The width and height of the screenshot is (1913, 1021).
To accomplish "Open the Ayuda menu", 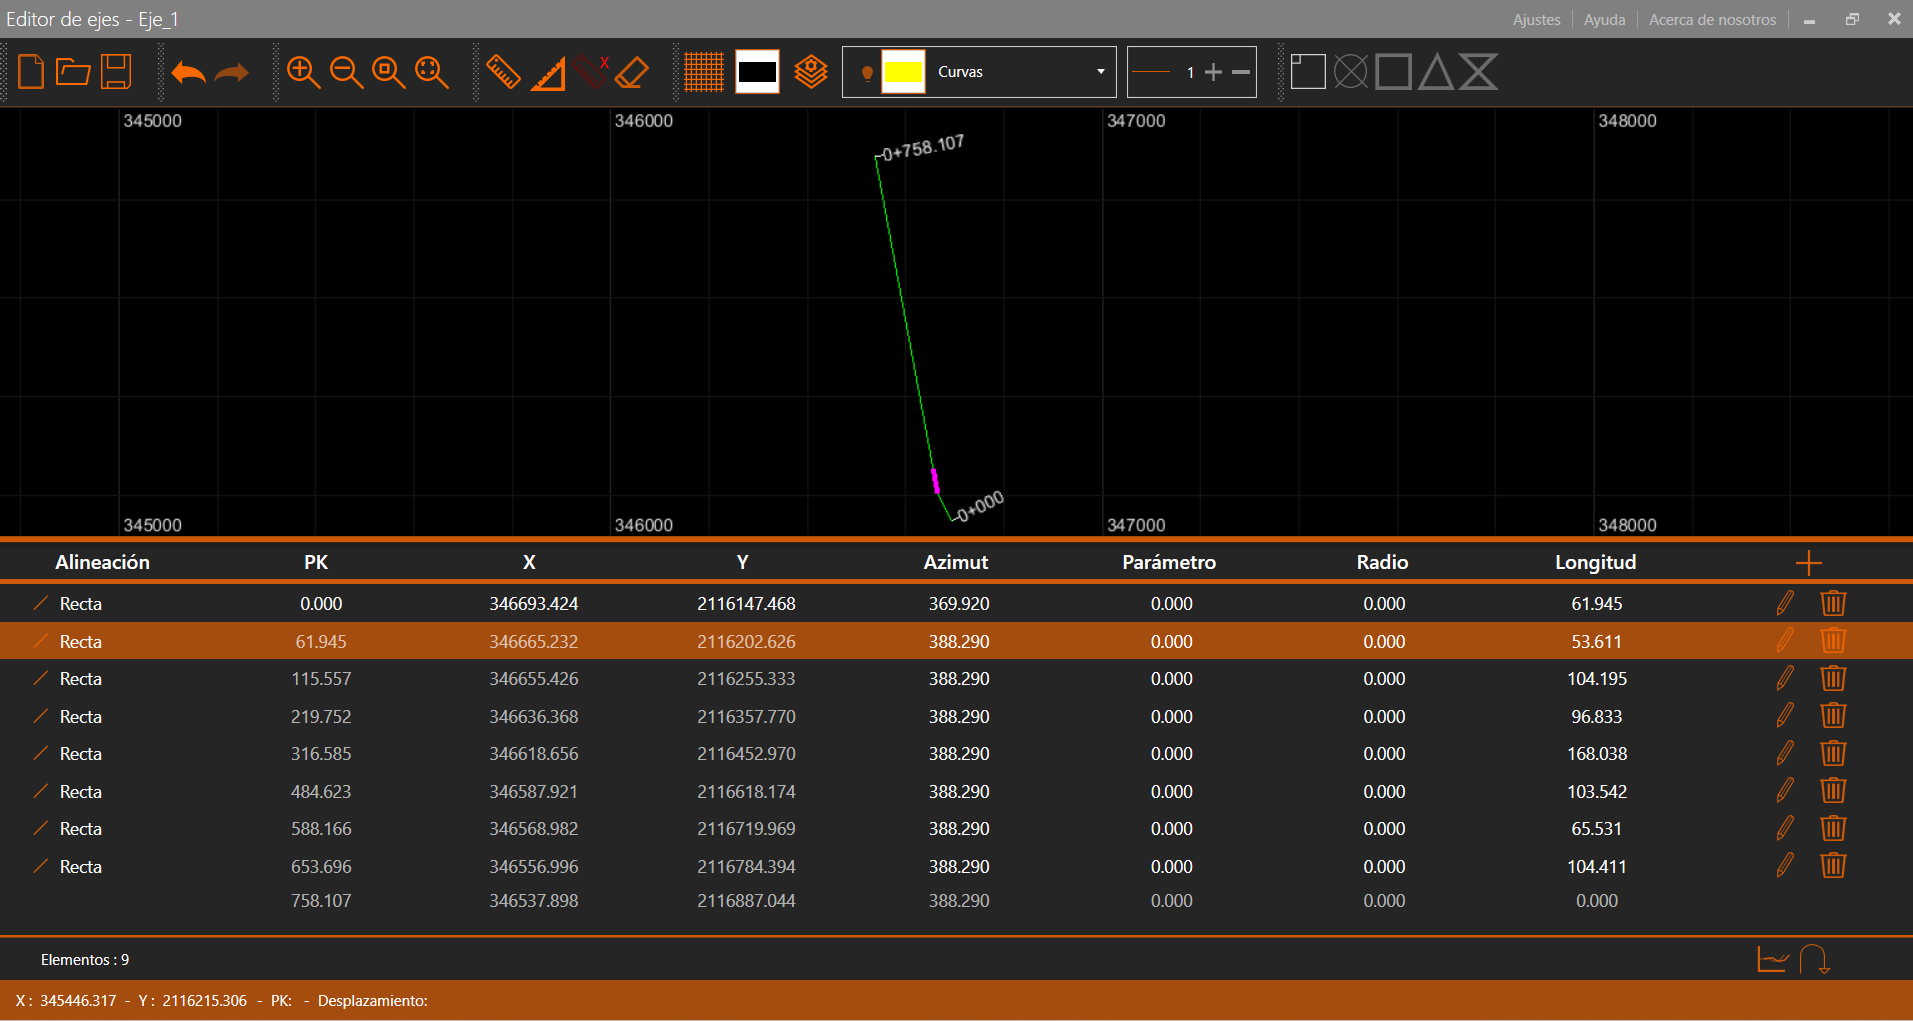I will (x=1604, y=19).
